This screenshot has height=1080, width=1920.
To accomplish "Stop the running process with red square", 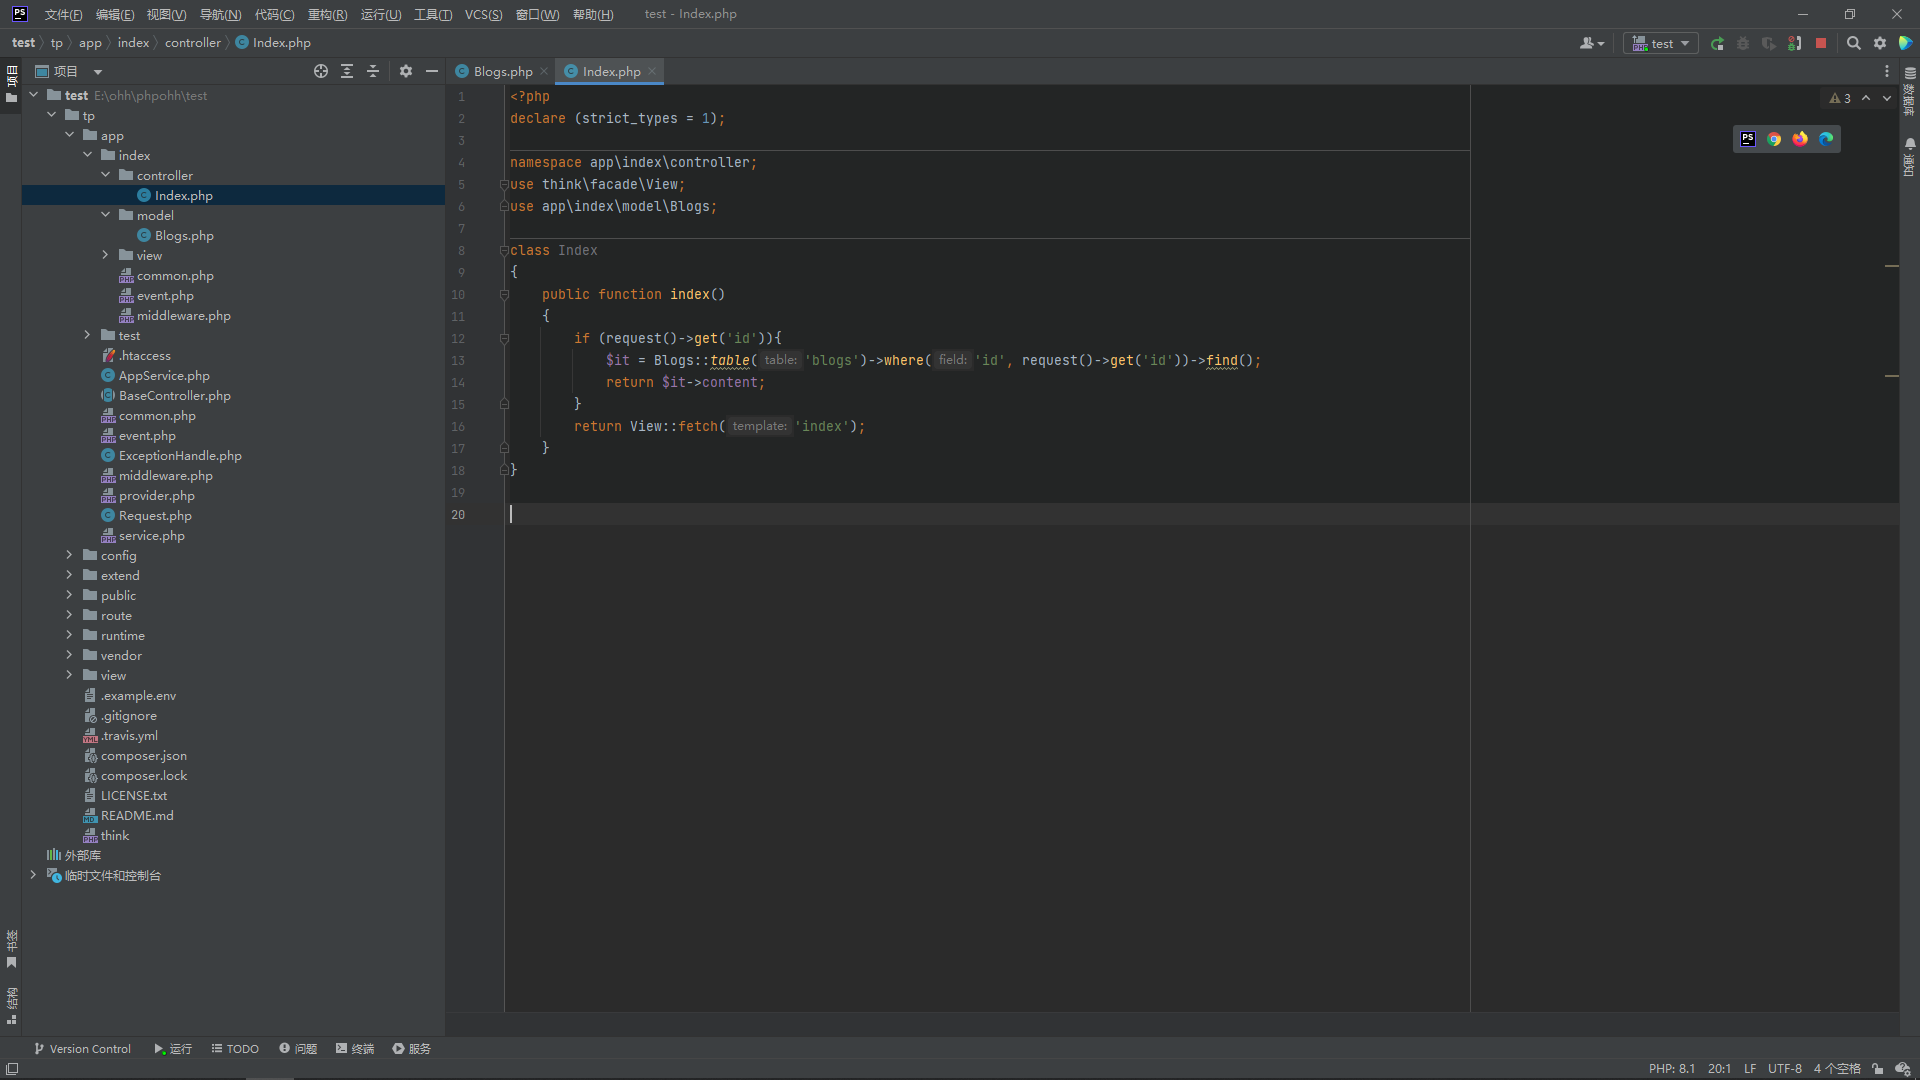I will [1821, 44].
